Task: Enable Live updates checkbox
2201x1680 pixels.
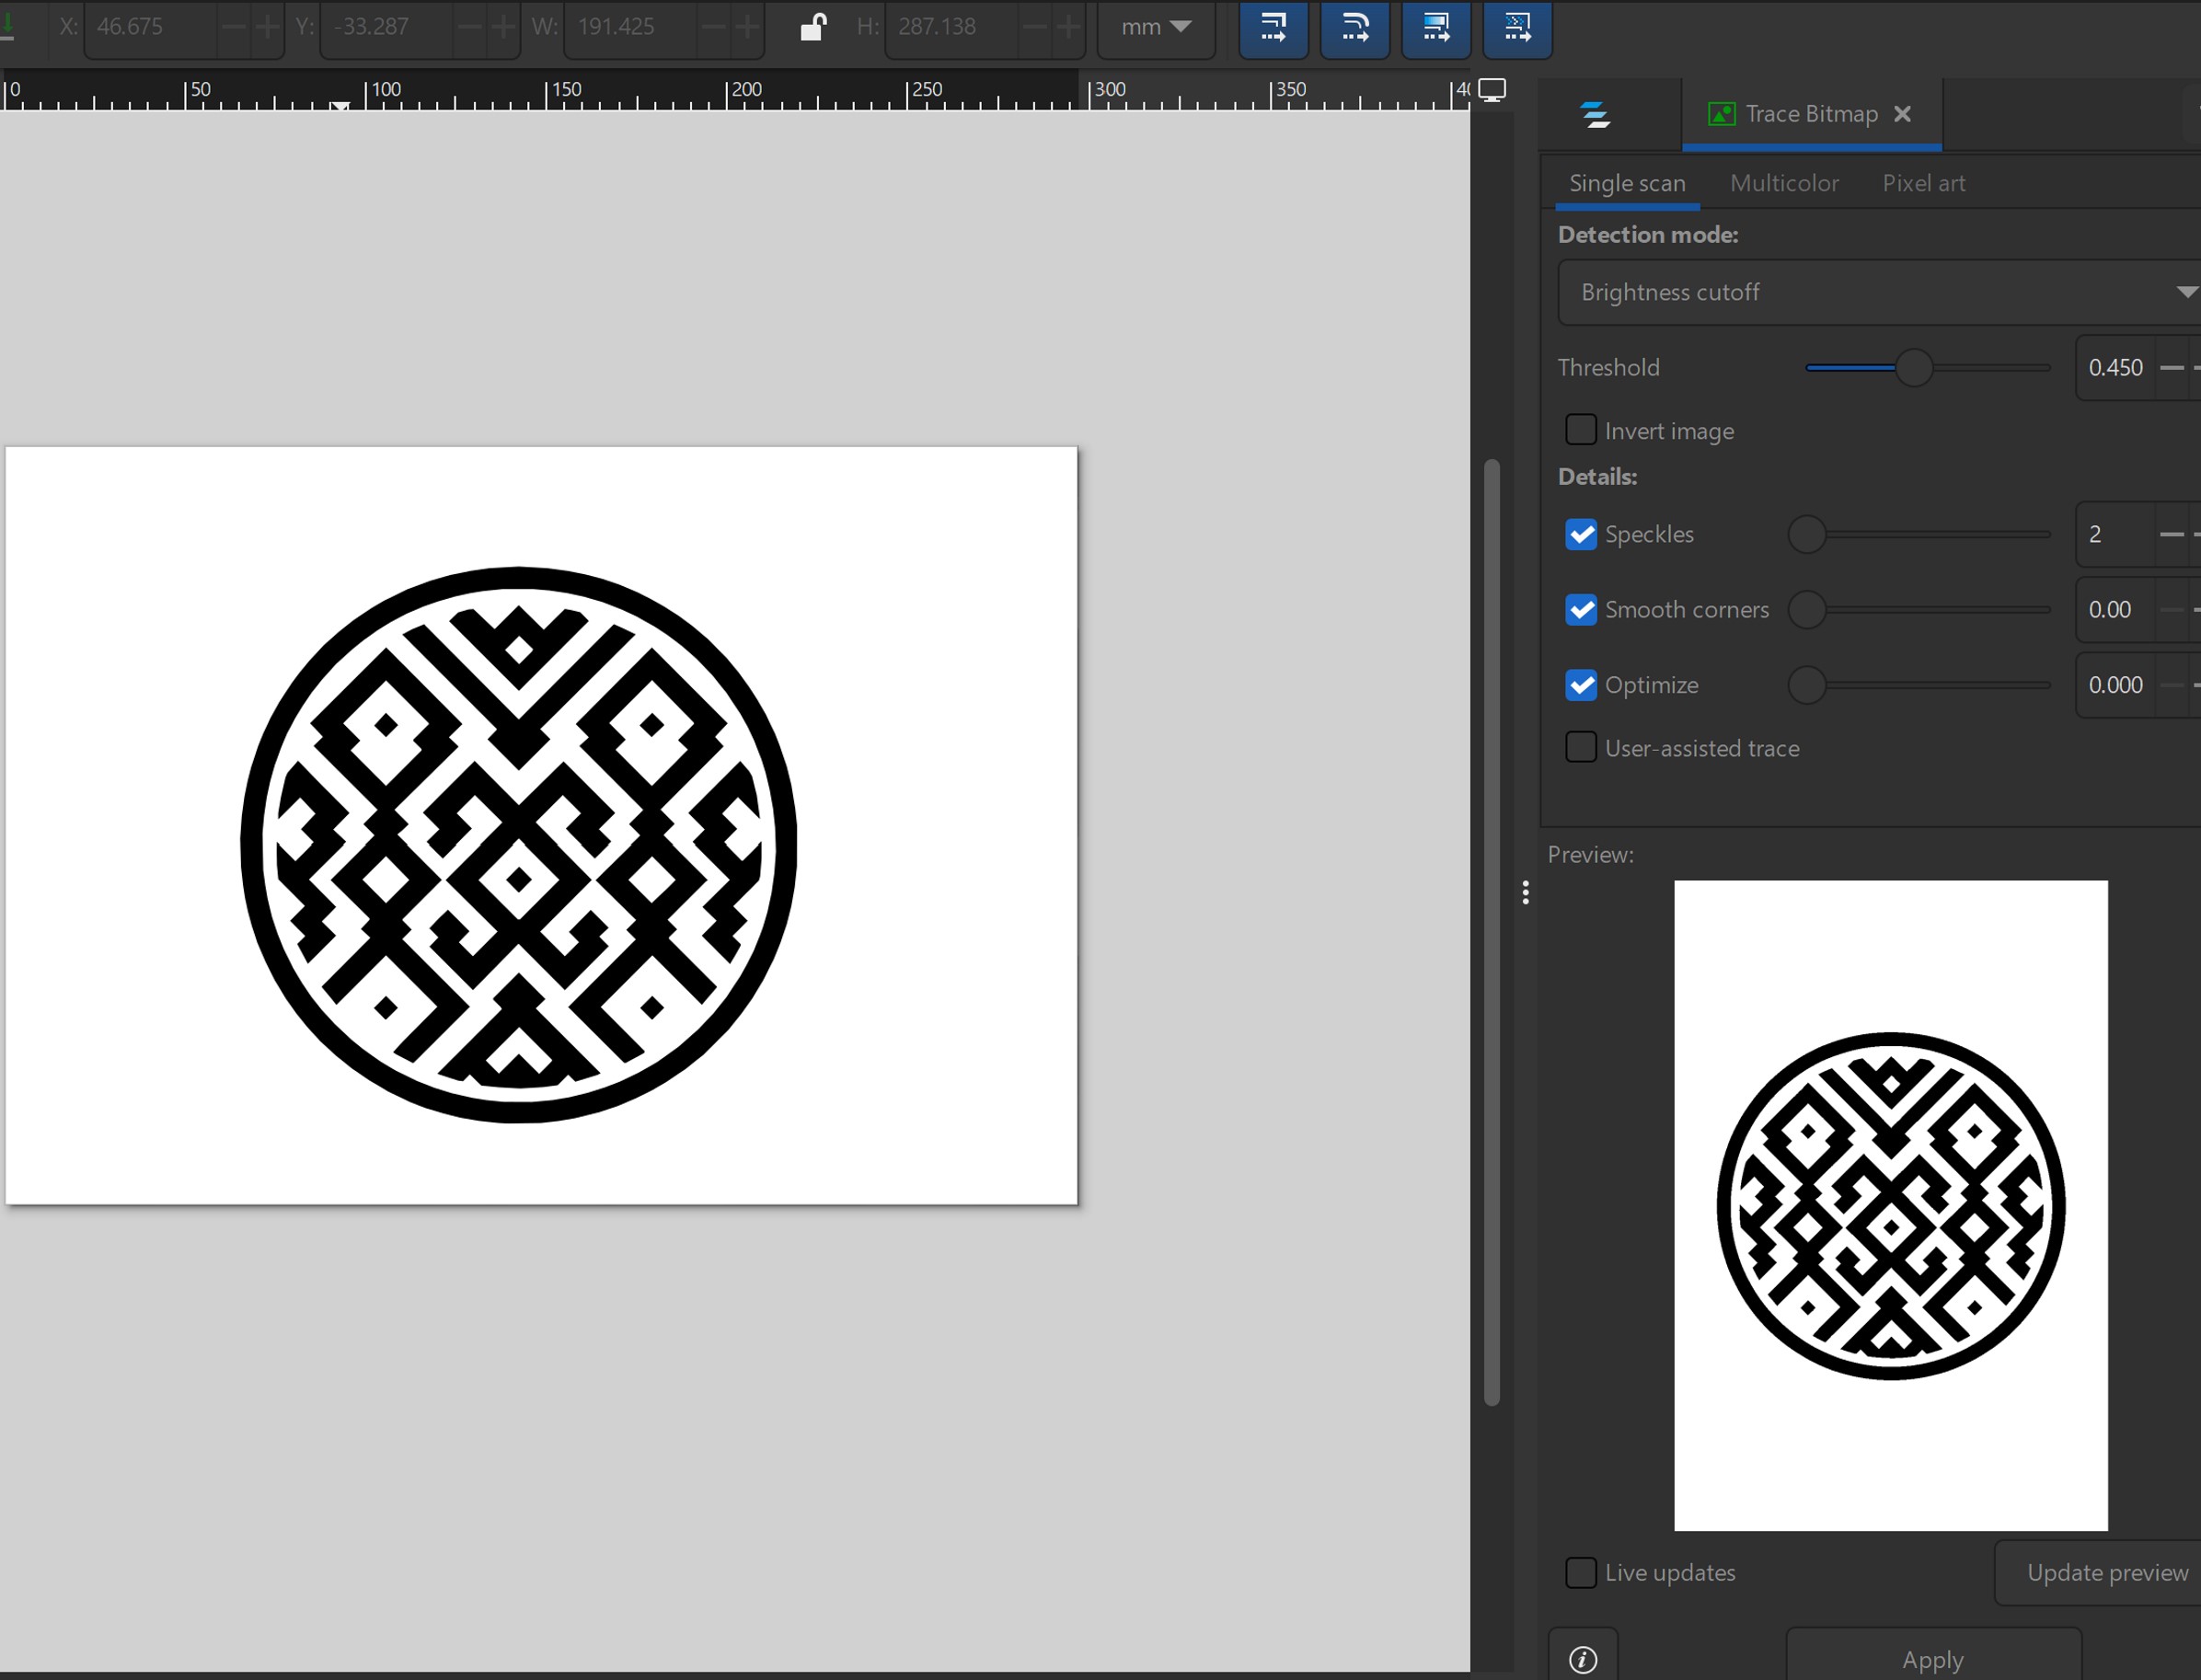Action: [1580, 1572]
